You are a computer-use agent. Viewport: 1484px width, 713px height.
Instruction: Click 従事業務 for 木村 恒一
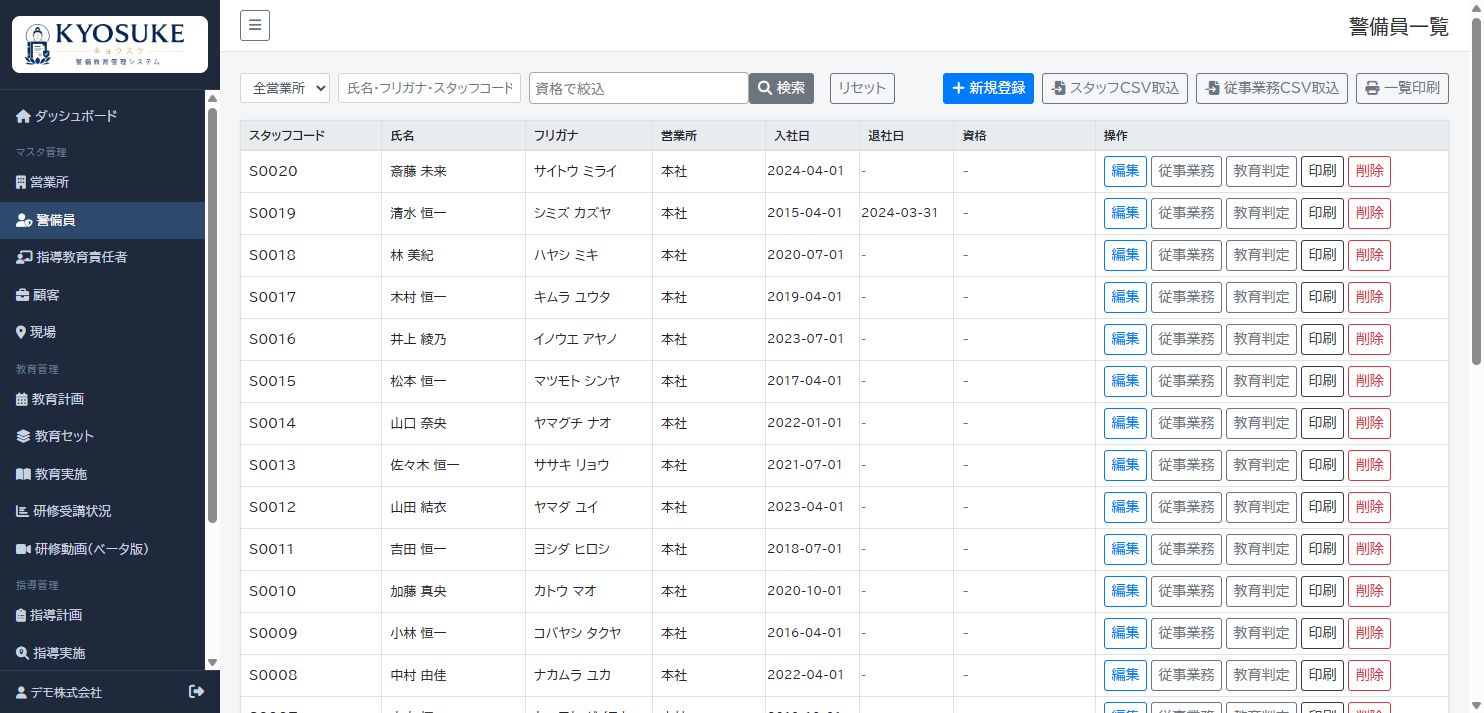pyautogui.click(x=1186, y=297)
